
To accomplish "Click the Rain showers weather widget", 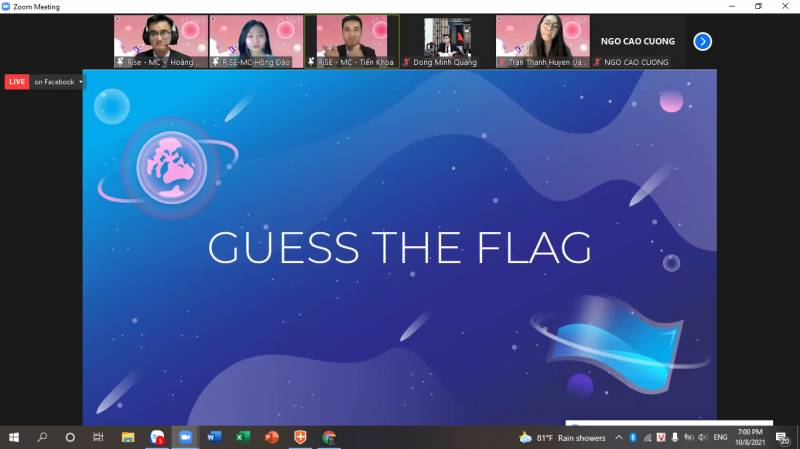I will pyautogui.click(x=563, y=437).
